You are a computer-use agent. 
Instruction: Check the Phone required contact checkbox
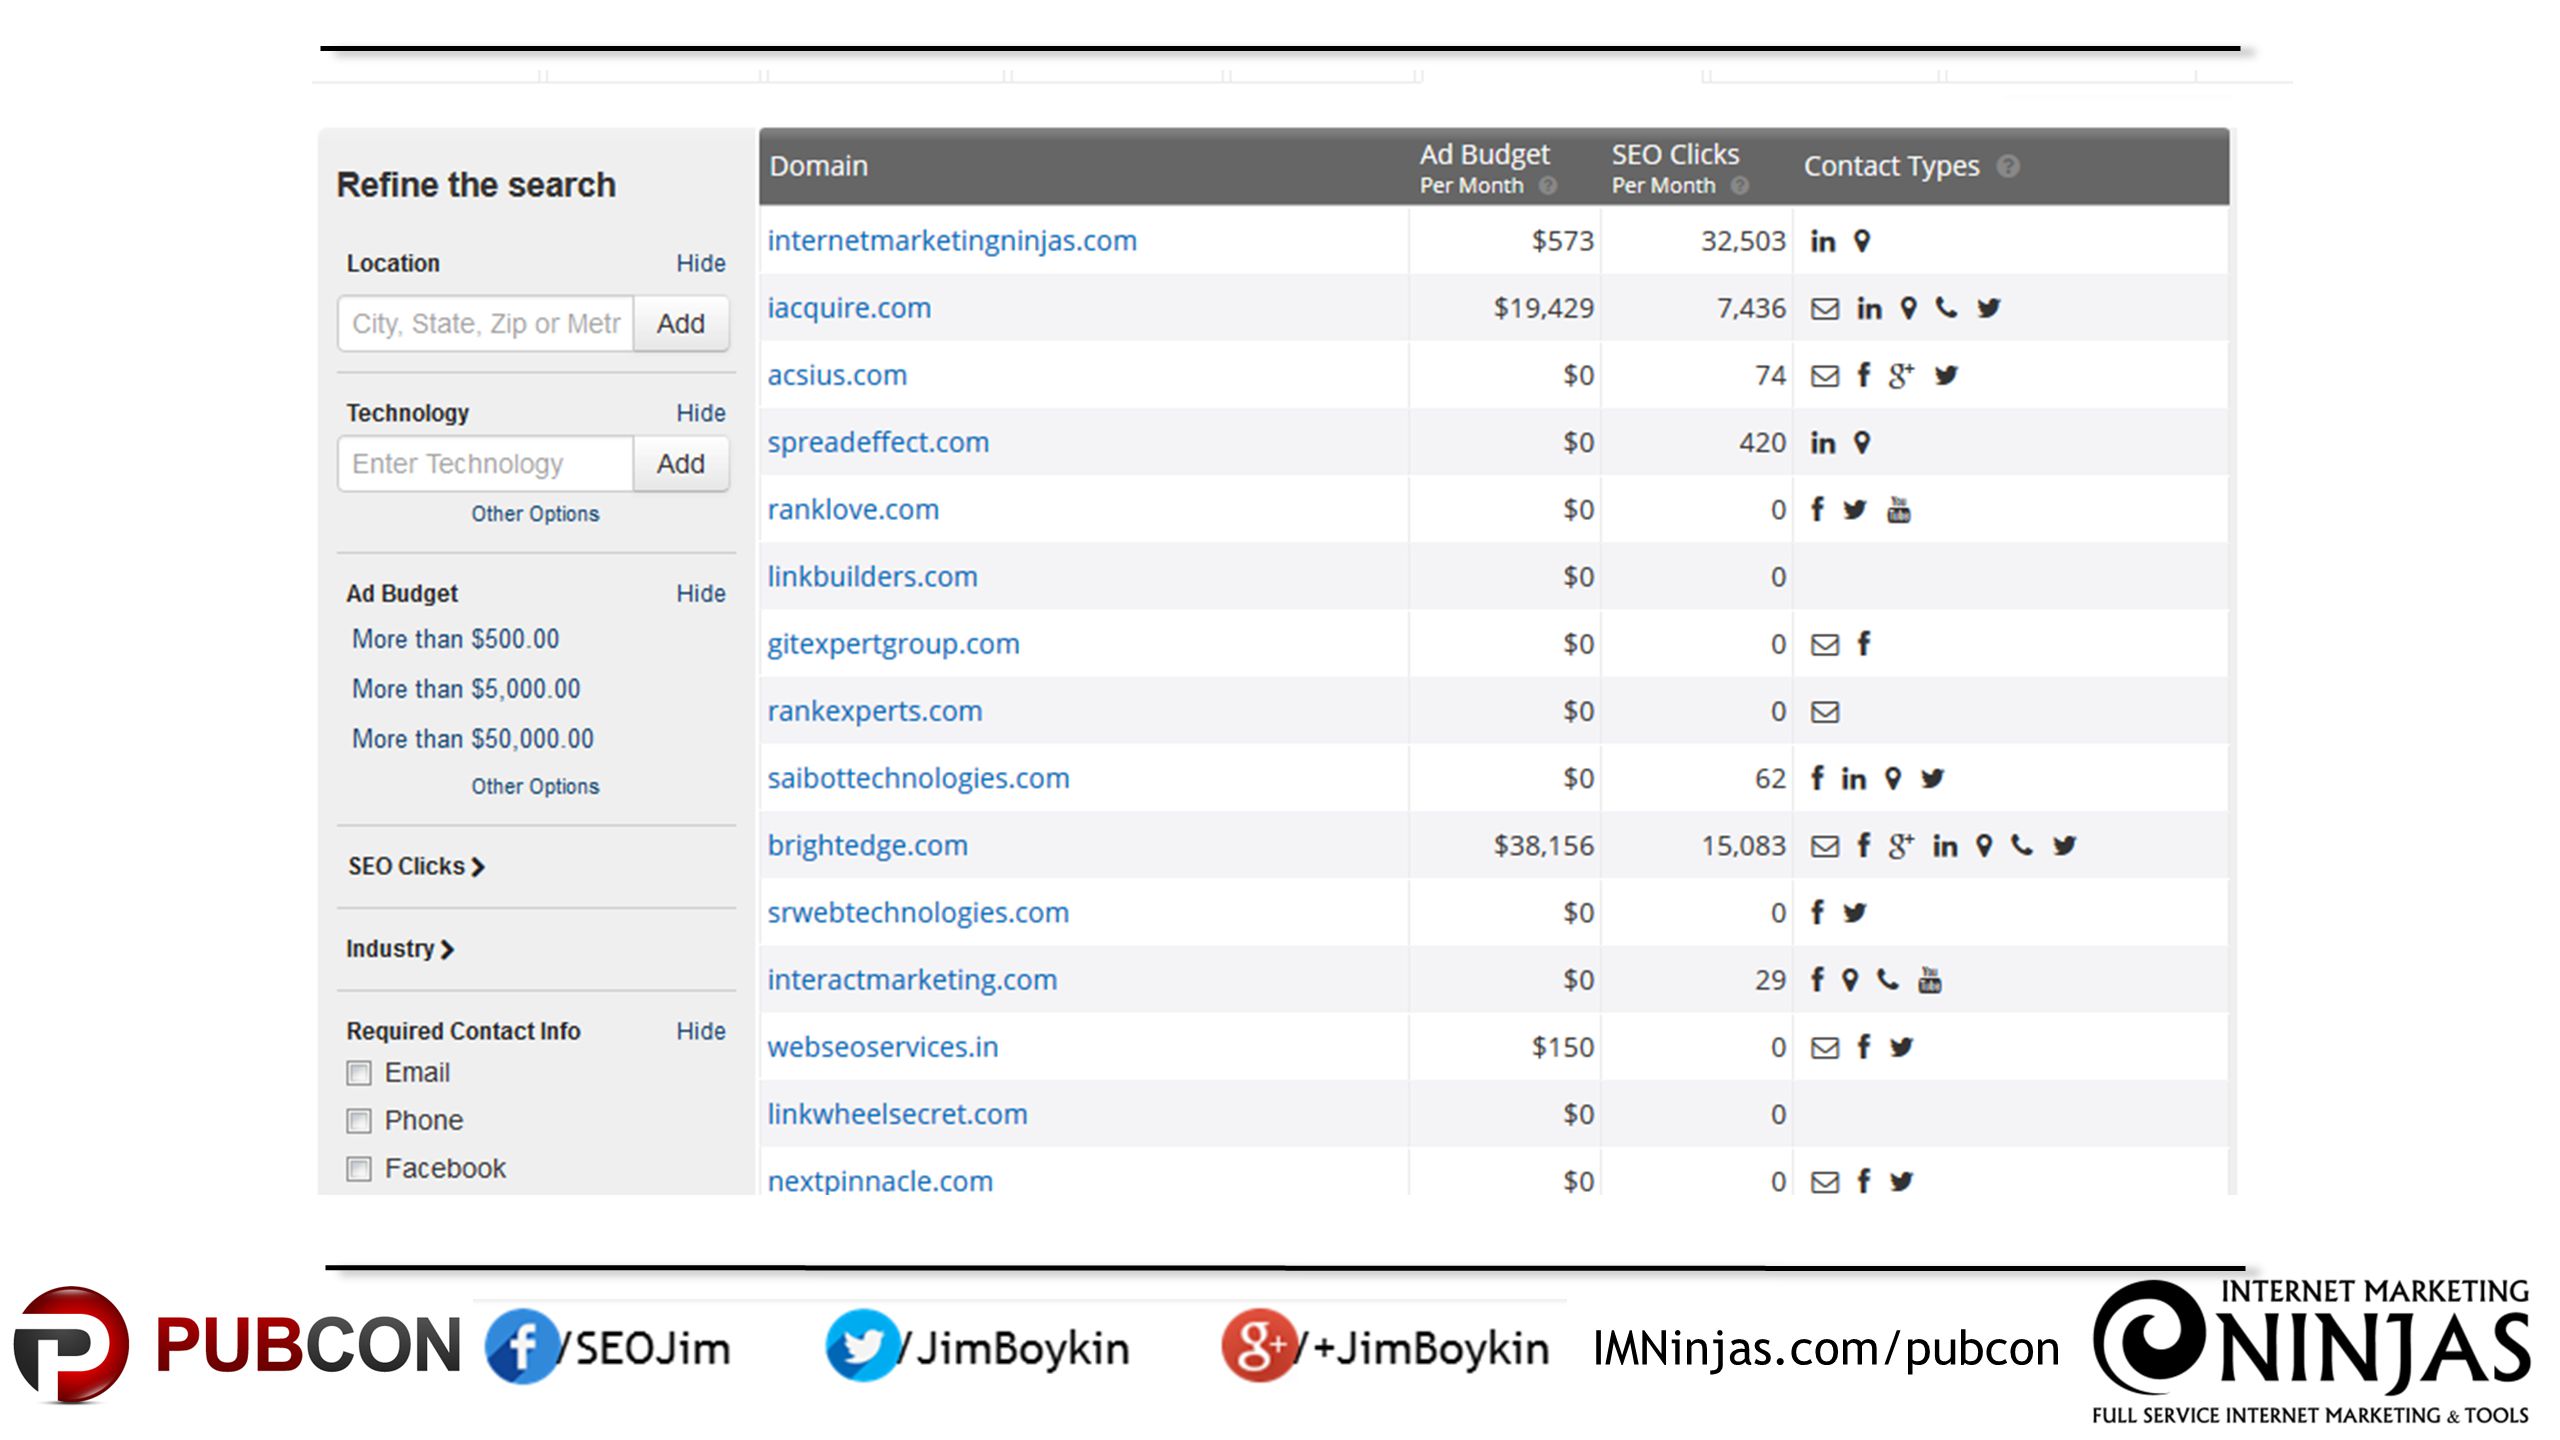[359, 1121]
